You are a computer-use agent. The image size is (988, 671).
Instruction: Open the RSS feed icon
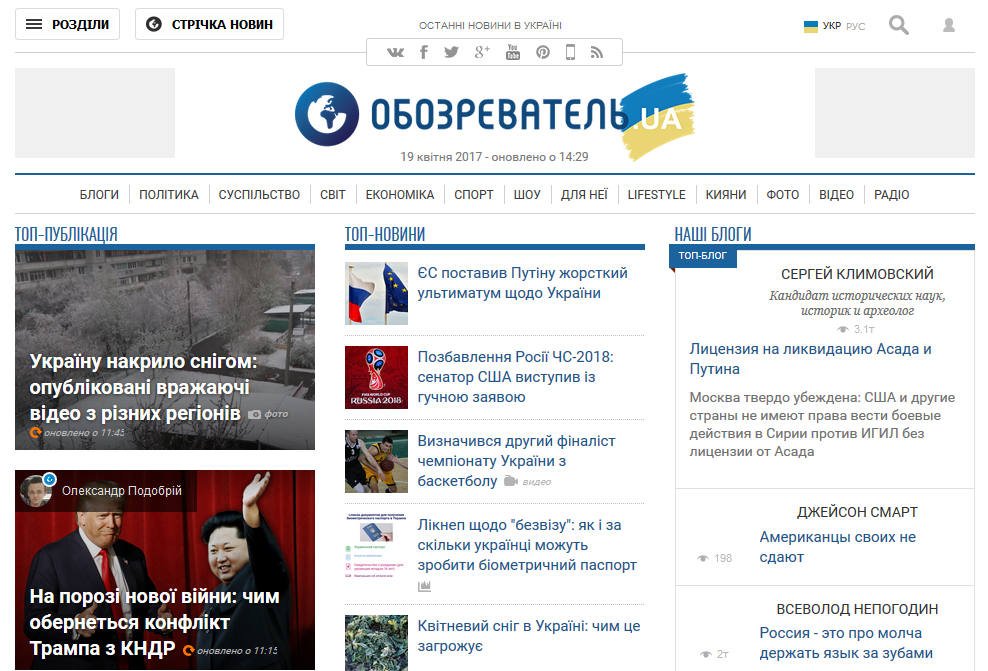click(597, 52)
